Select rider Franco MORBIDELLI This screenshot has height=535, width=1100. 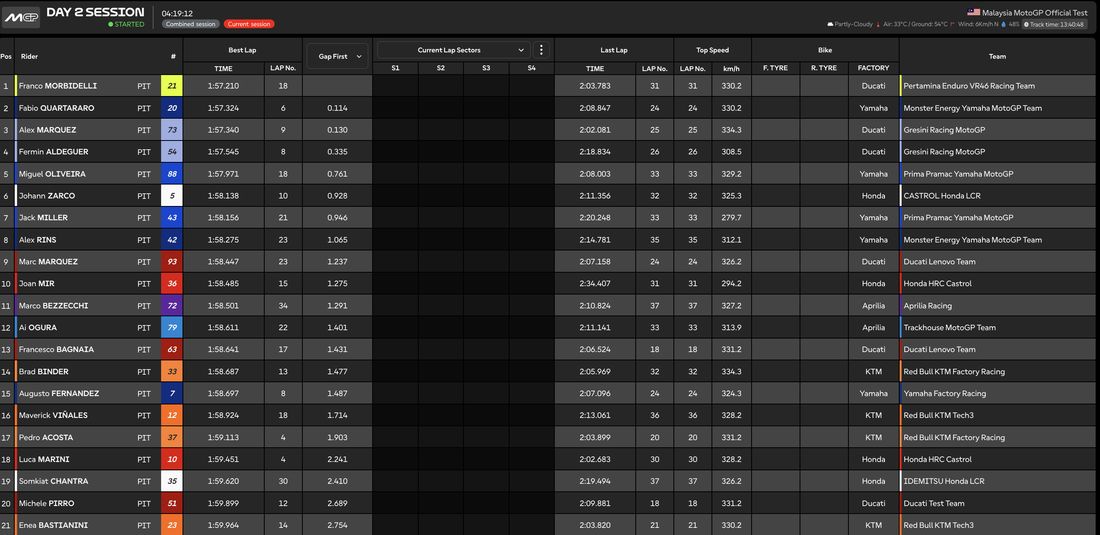58,86
